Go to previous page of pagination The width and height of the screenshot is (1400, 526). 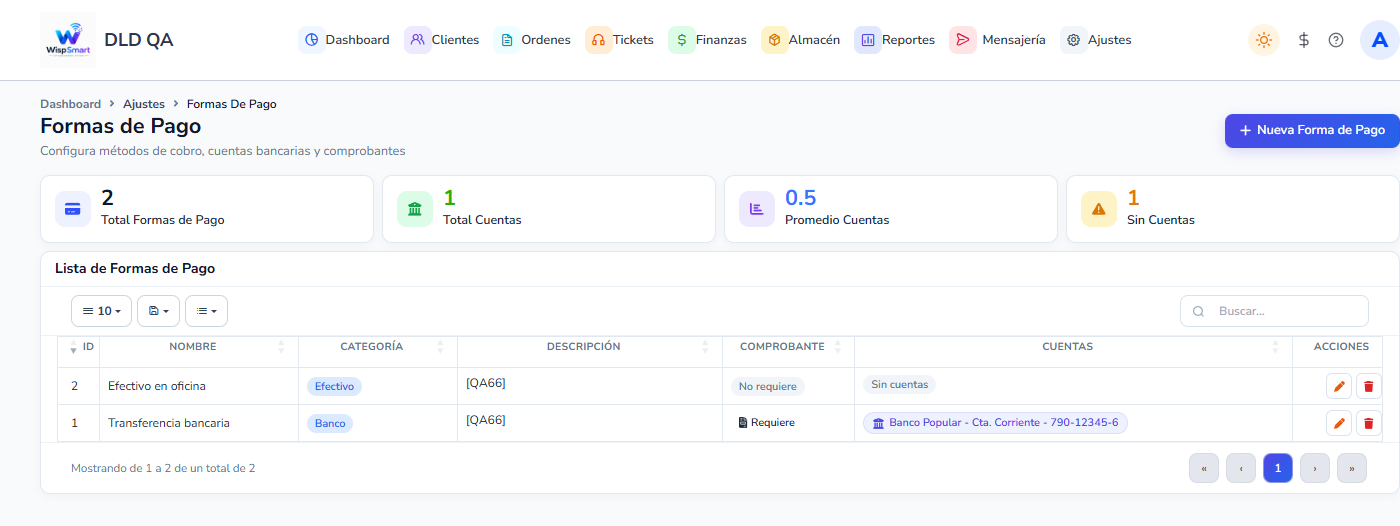pos(1241,468)
